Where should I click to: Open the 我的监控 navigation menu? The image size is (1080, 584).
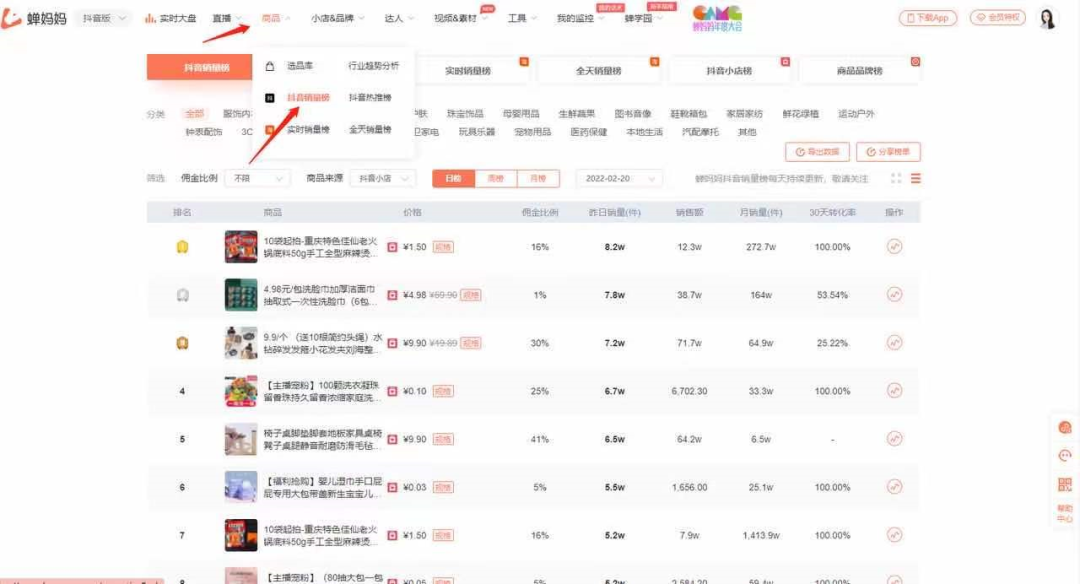click(x=580, y=18)
